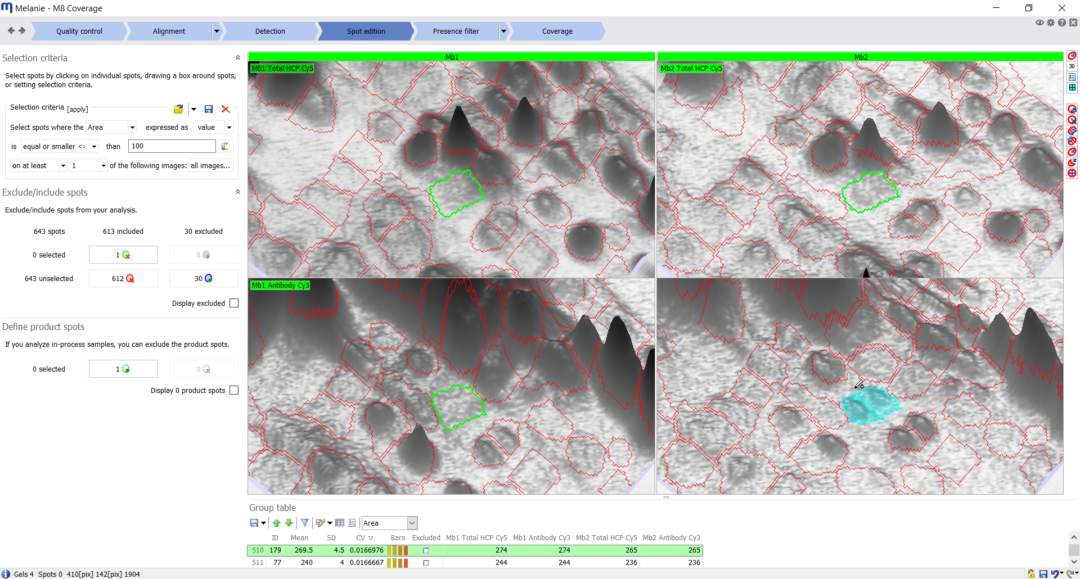The height and width of the screenshot is (579, 1080).
Task: Check the Display 0 product spots box
Action: point(234,390)
